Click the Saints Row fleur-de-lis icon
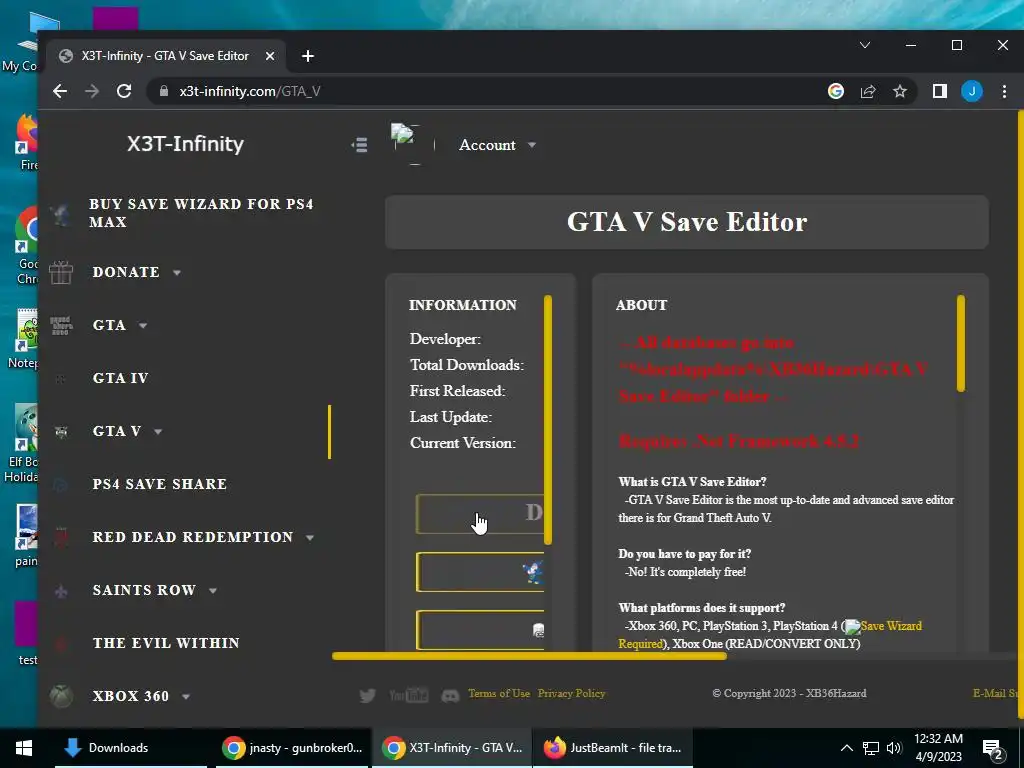 [61, 591]
